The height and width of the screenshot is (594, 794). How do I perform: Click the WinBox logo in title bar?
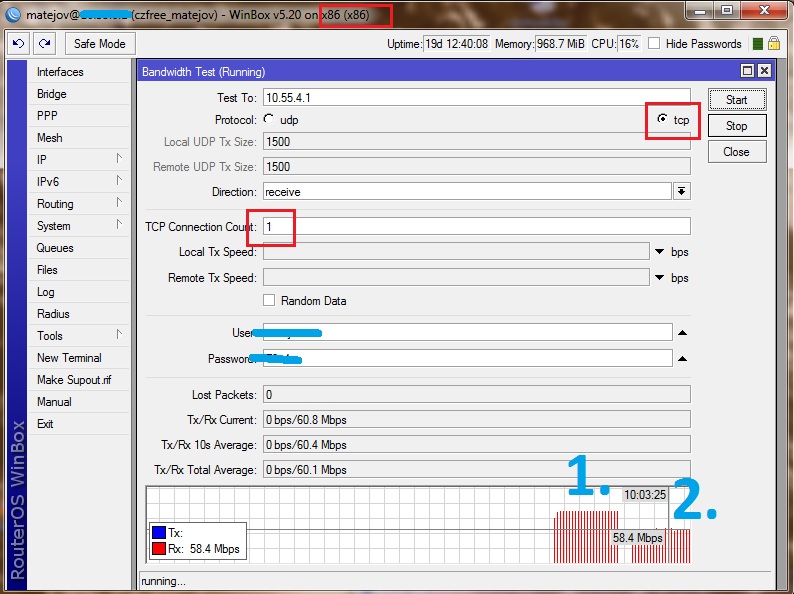point(13,15)
